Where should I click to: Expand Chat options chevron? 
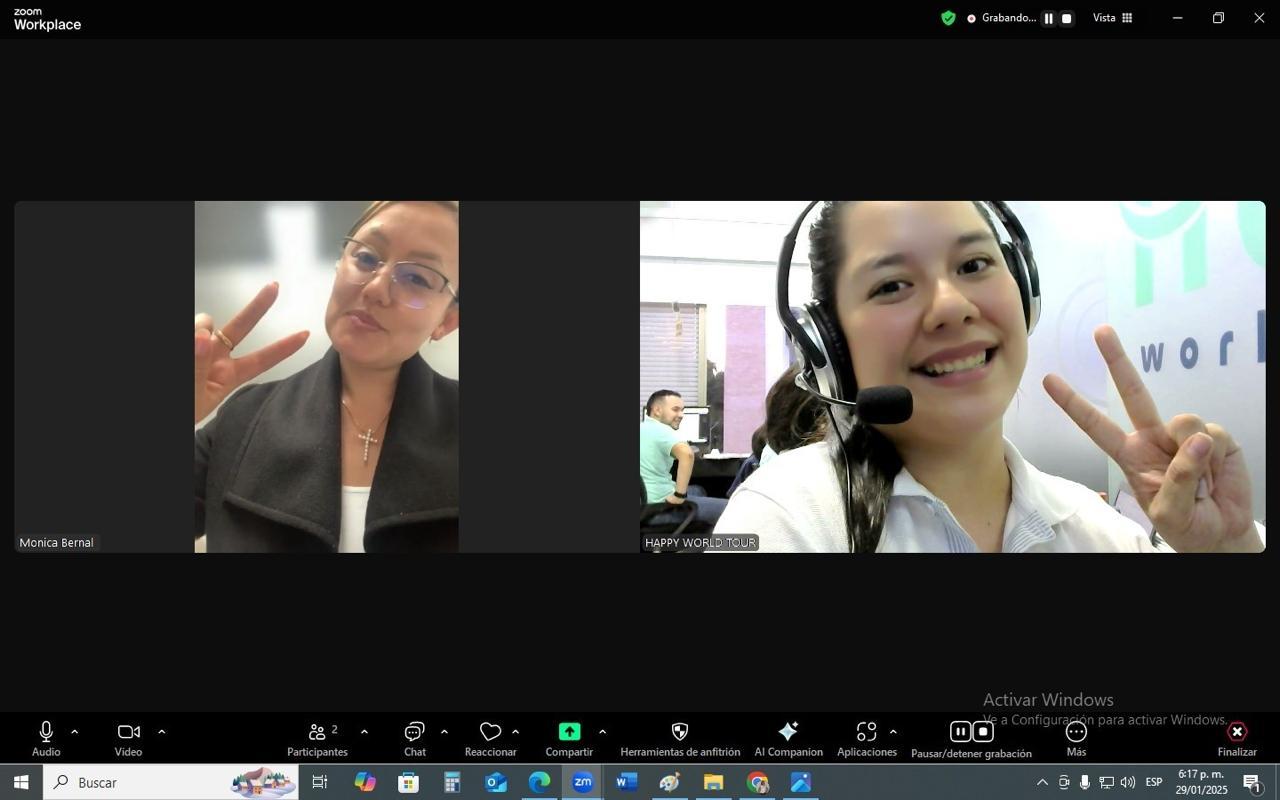tap(444, 732)
